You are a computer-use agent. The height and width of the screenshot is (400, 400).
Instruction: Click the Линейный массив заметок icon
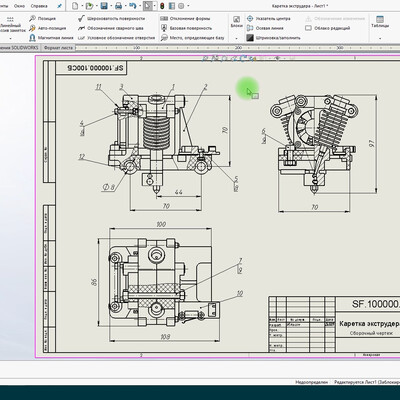pyautogui.click(x=10, y=19)
